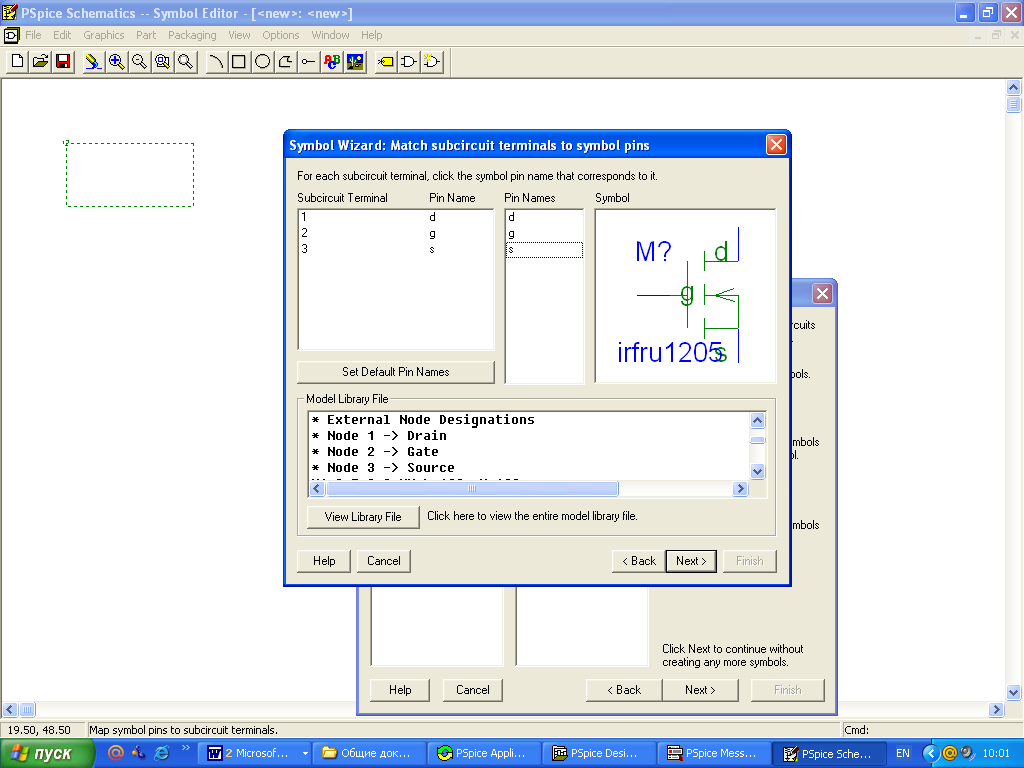Select the Draw Arc tool
This screenshot has width=1024, height=768.
coord(216,62)
